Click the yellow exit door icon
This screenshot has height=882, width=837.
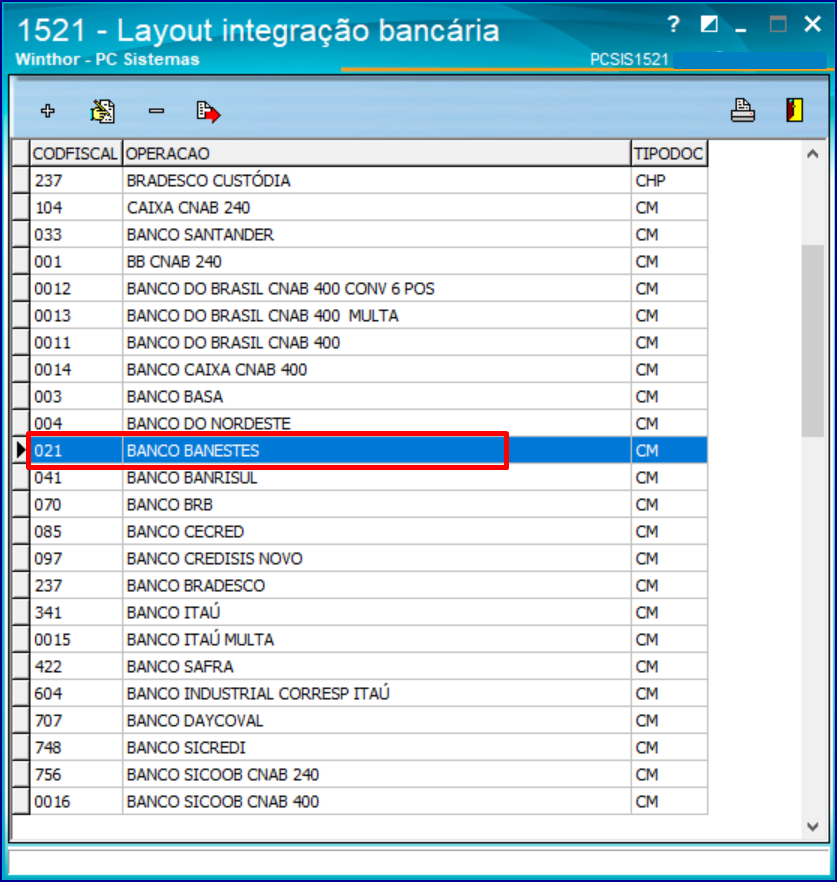tap(794, 110)
